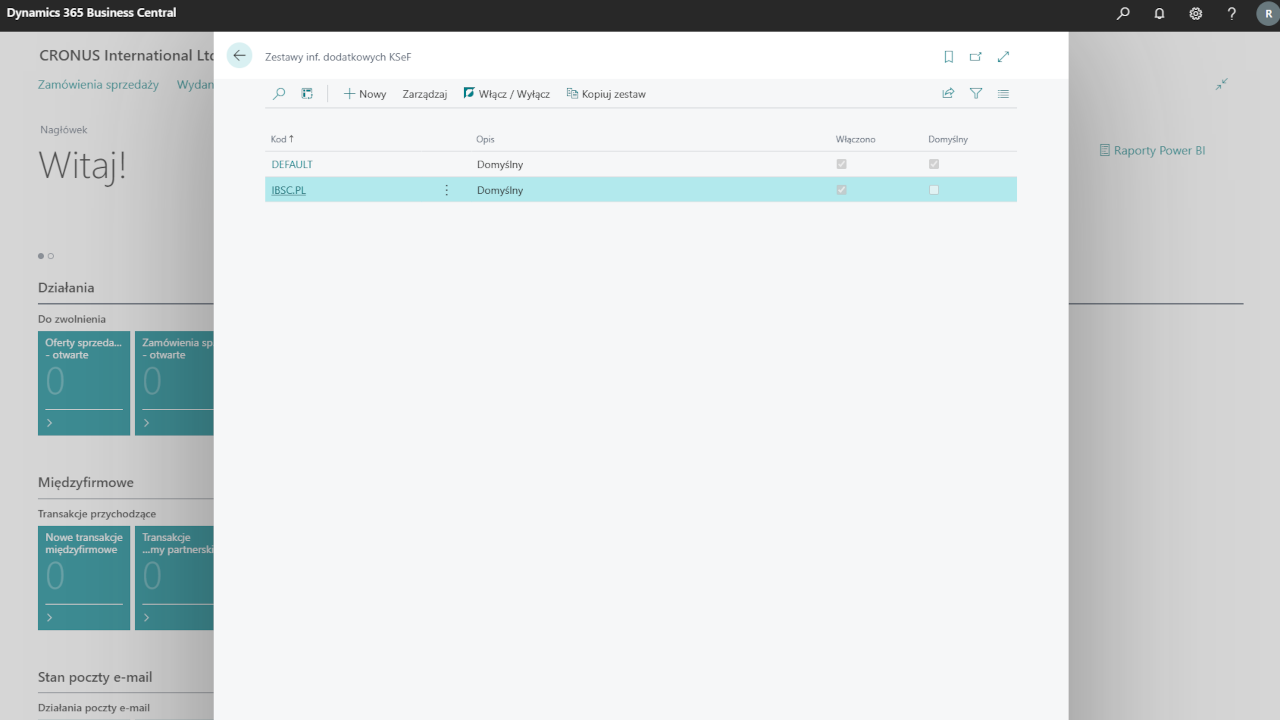This screenshot has height=720, width=1280.
Task: Show more options for IBSC.PL row
Action: click(x=446, y=190)
